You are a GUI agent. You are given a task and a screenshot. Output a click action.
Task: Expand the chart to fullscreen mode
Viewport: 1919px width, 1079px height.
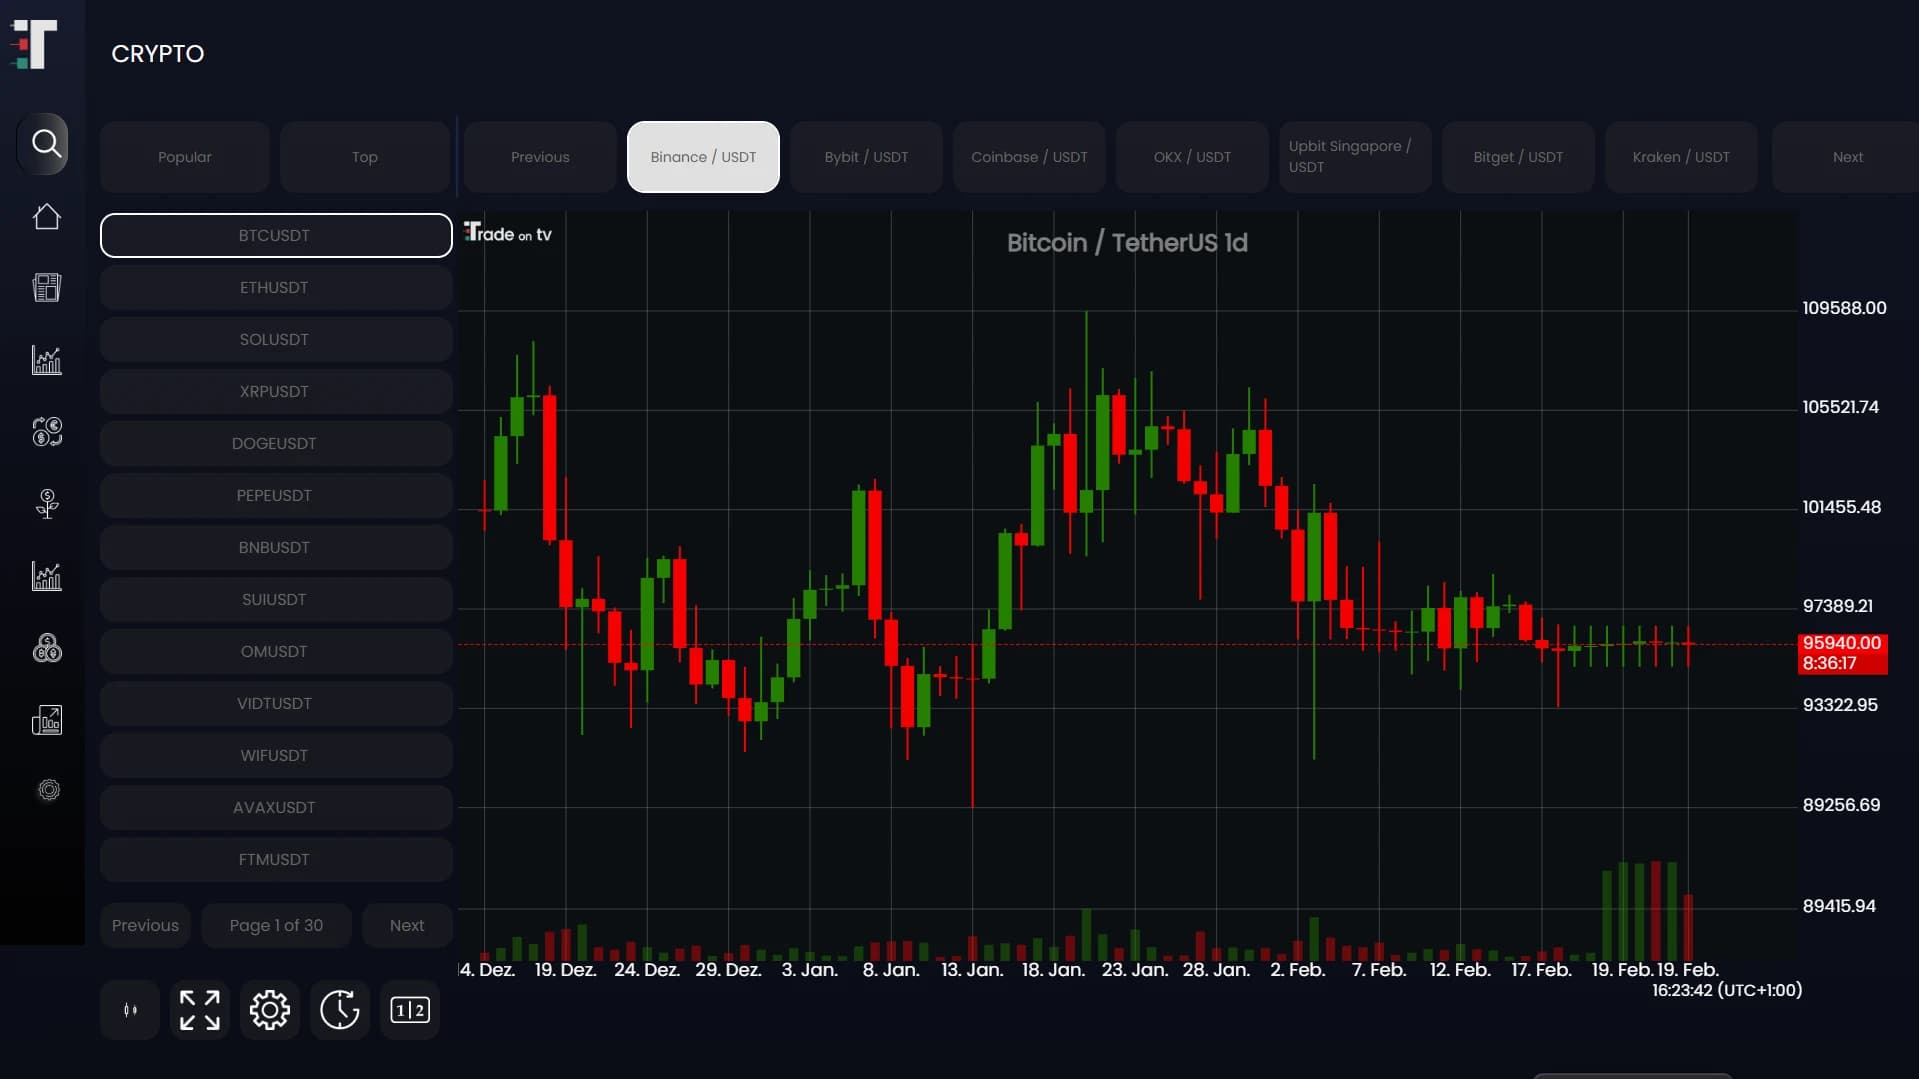pos(199,1010)
